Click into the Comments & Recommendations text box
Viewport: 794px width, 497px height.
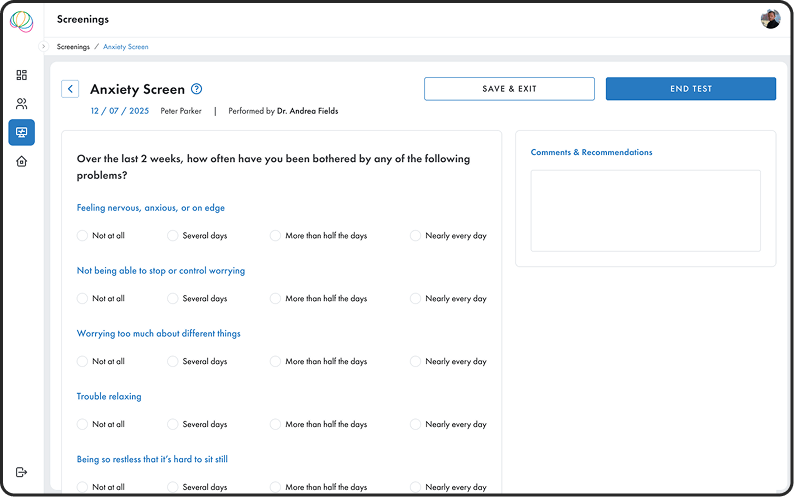[645, 211]
